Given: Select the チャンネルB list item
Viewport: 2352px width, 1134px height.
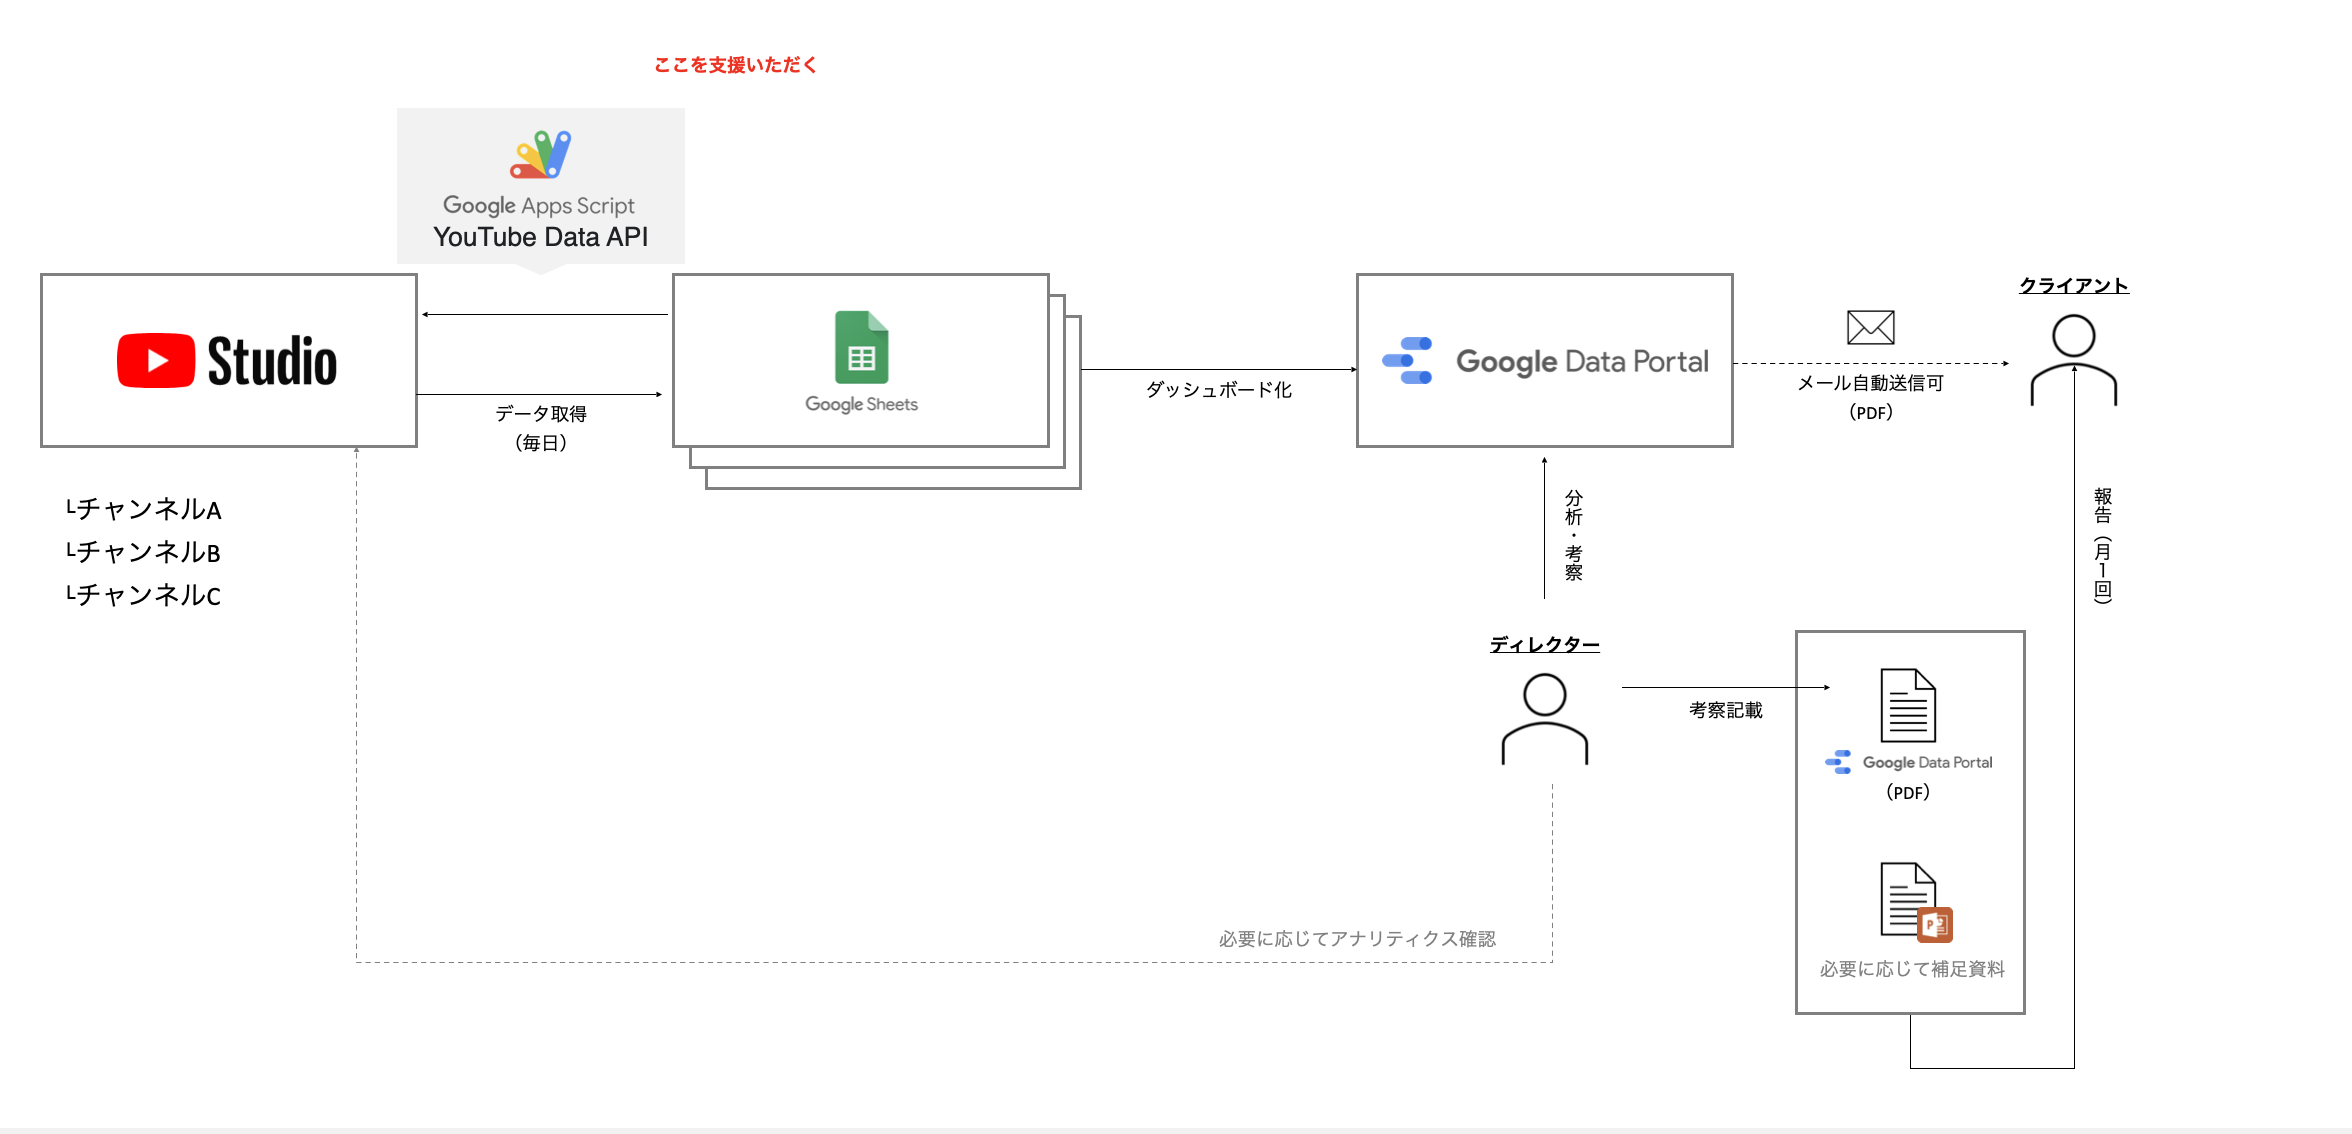Looking at the screenshot, I should coord(144,552).
